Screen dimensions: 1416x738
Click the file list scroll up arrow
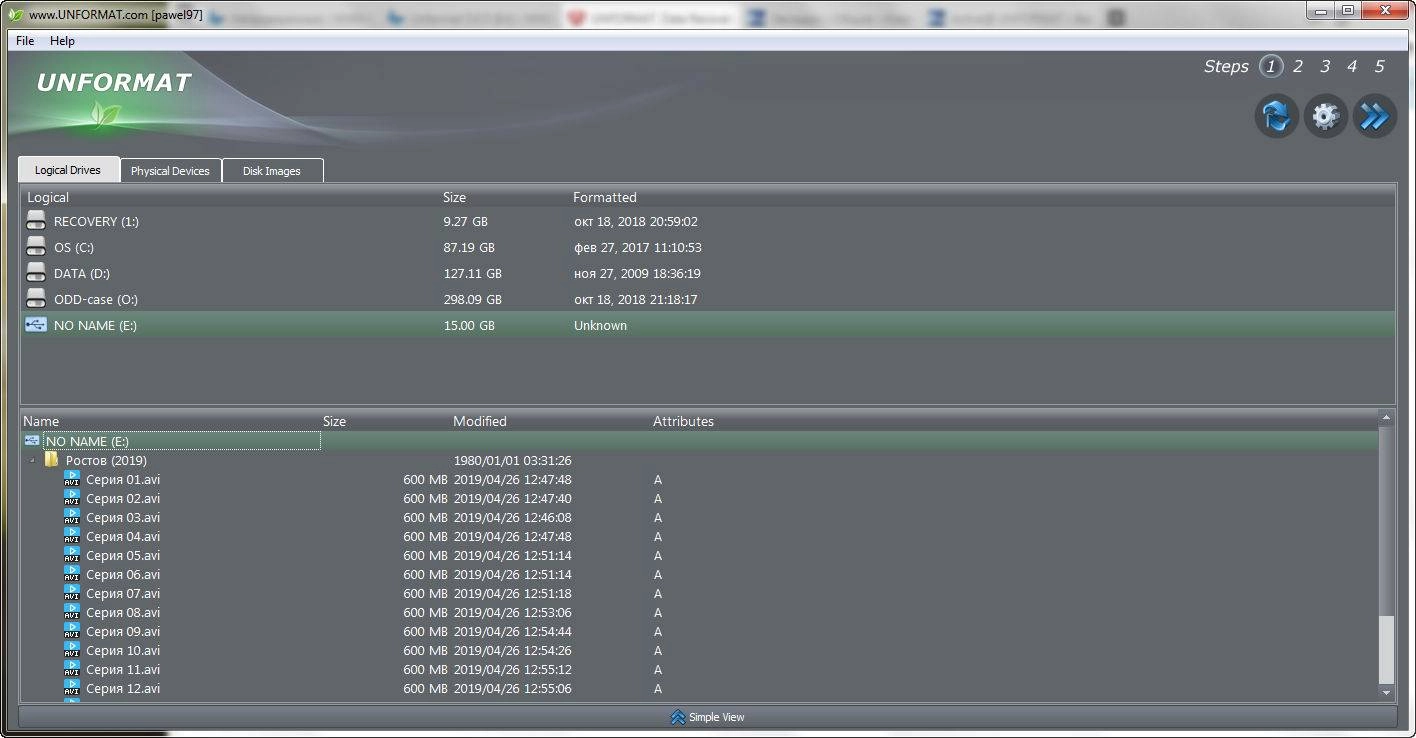tap(1386, 417)
